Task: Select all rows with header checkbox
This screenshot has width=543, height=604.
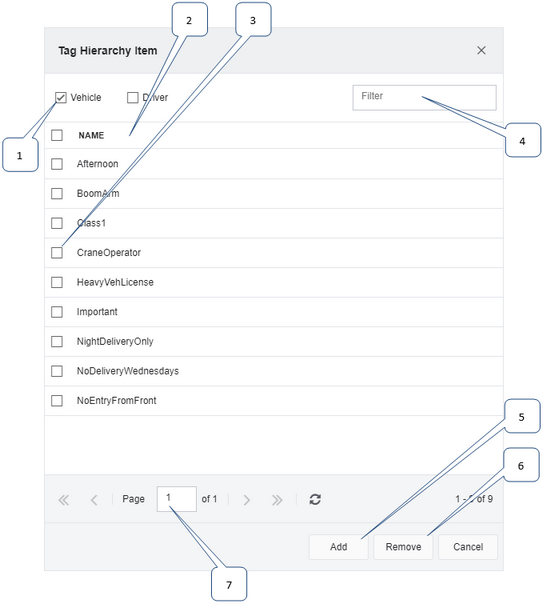Action: (x=57, y=135)
